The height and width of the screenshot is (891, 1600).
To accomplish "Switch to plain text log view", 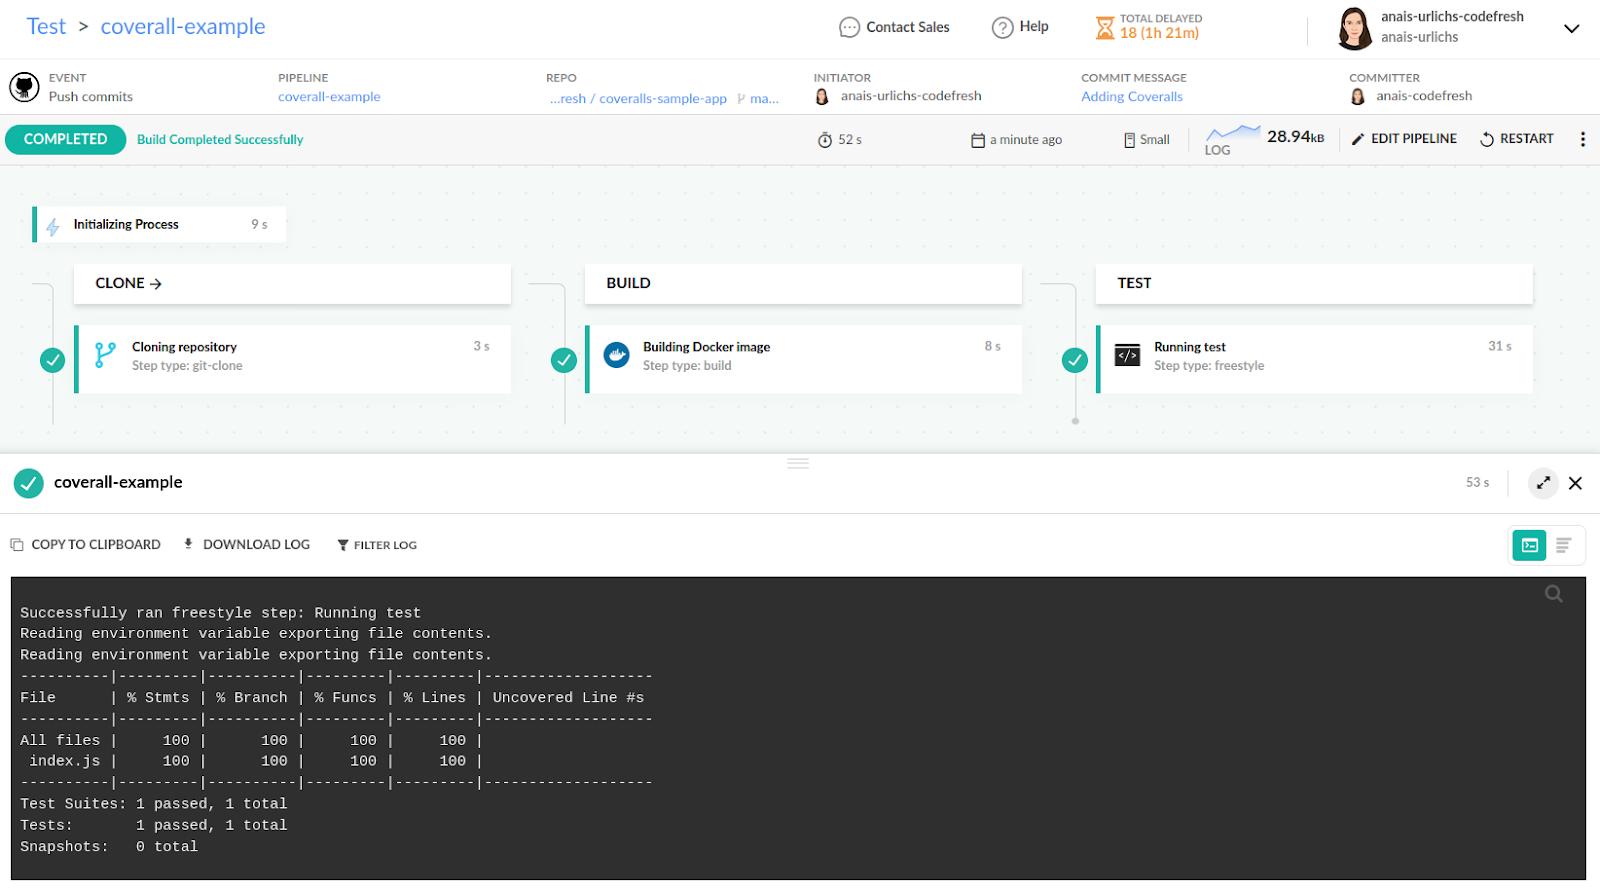I will (1564, 545).
